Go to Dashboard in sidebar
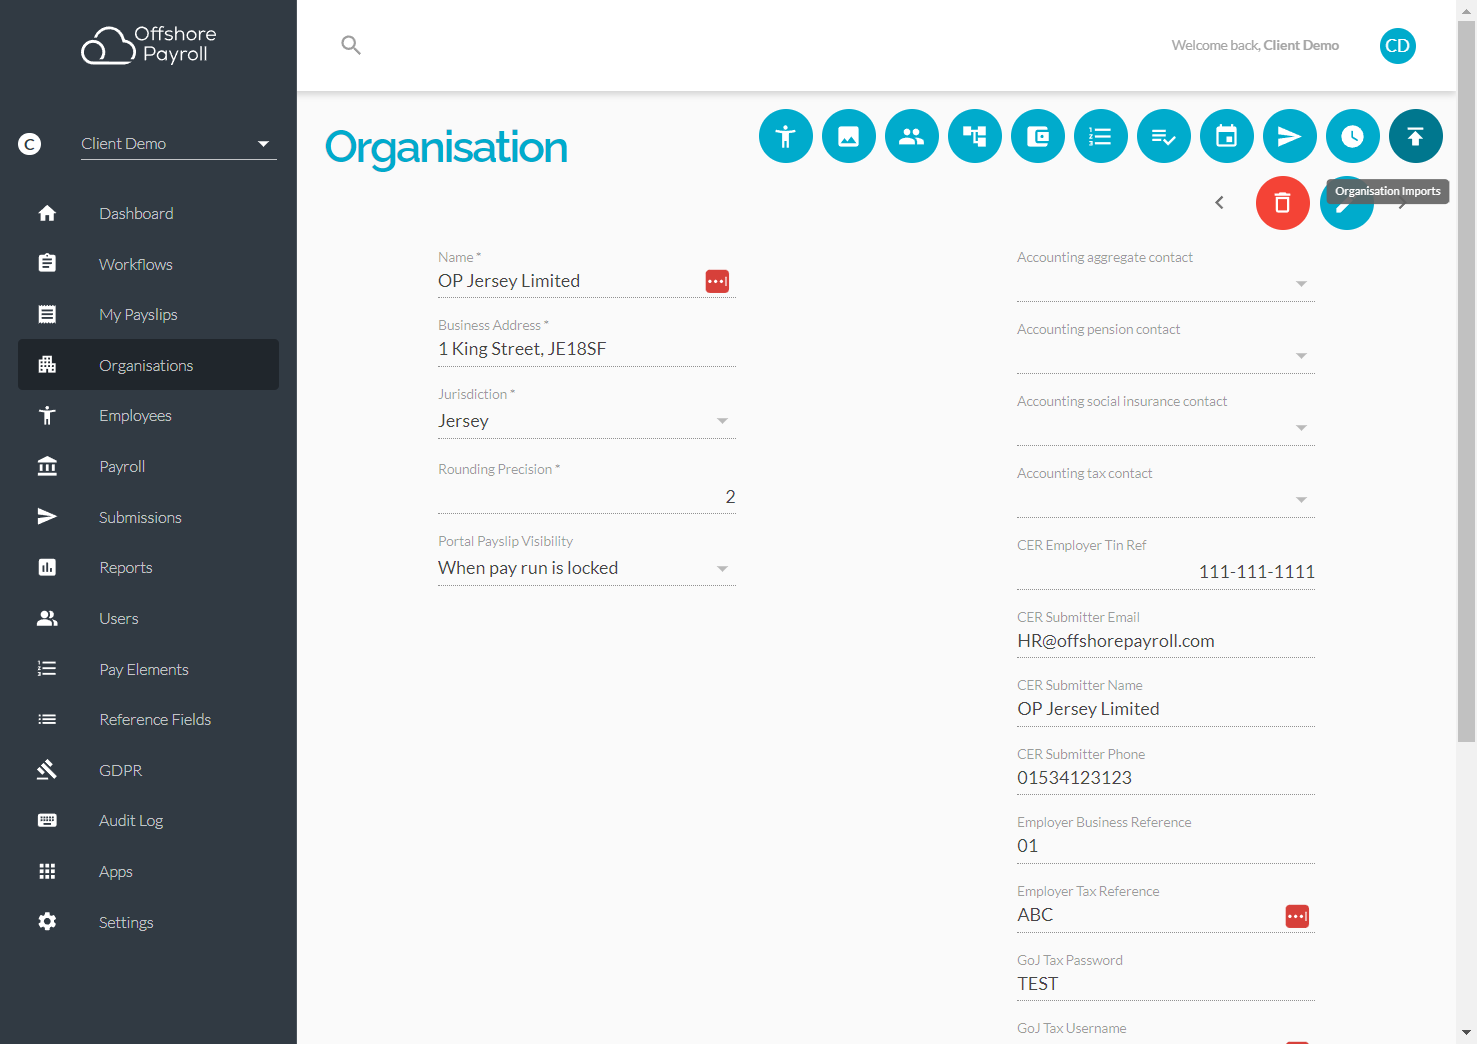 148,214
